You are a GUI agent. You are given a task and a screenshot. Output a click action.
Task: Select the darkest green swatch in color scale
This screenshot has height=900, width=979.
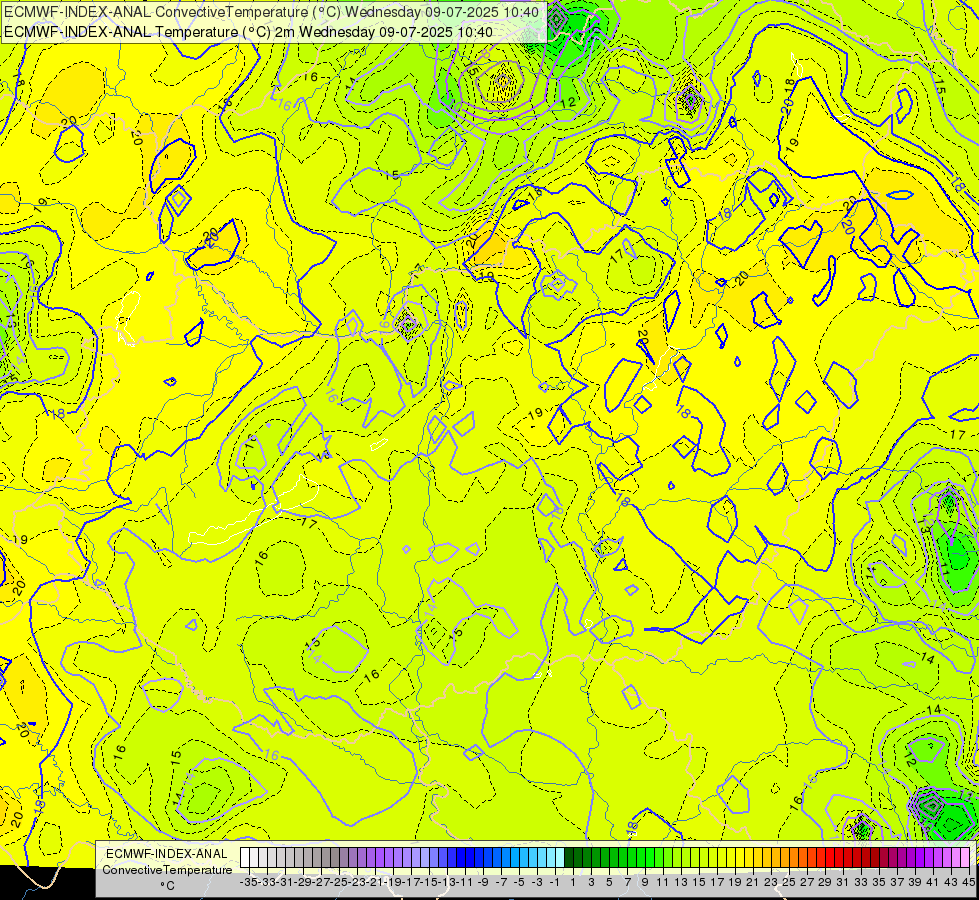tap(569, 857)
